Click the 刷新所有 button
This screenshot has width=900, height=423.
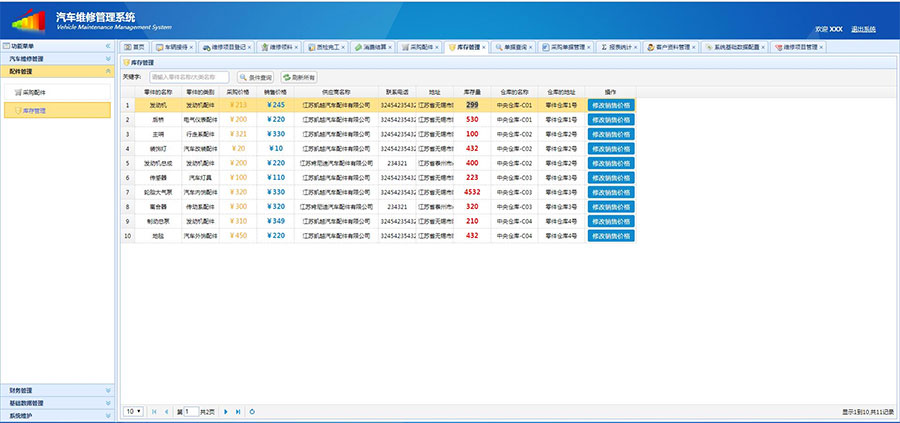299,77
